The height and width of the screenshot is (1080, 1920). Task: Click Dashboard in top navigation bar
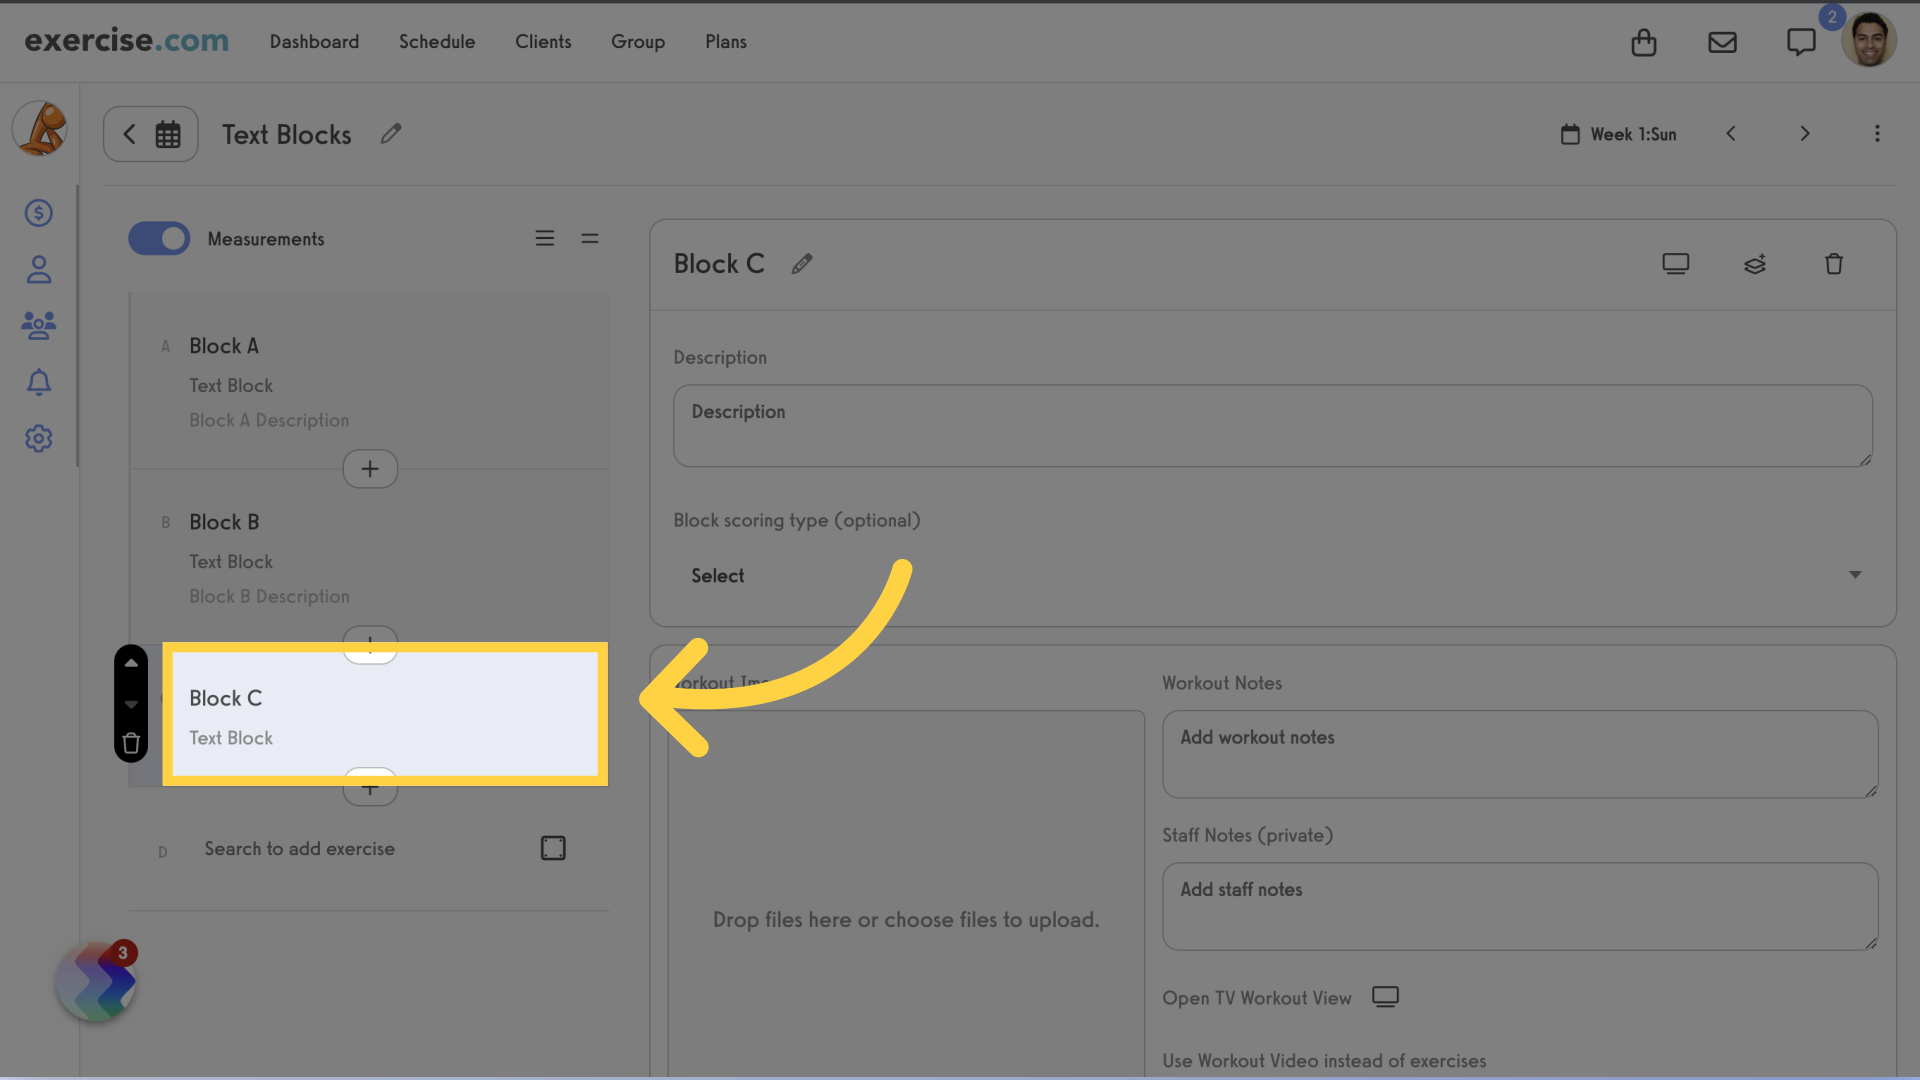(314, 40)
